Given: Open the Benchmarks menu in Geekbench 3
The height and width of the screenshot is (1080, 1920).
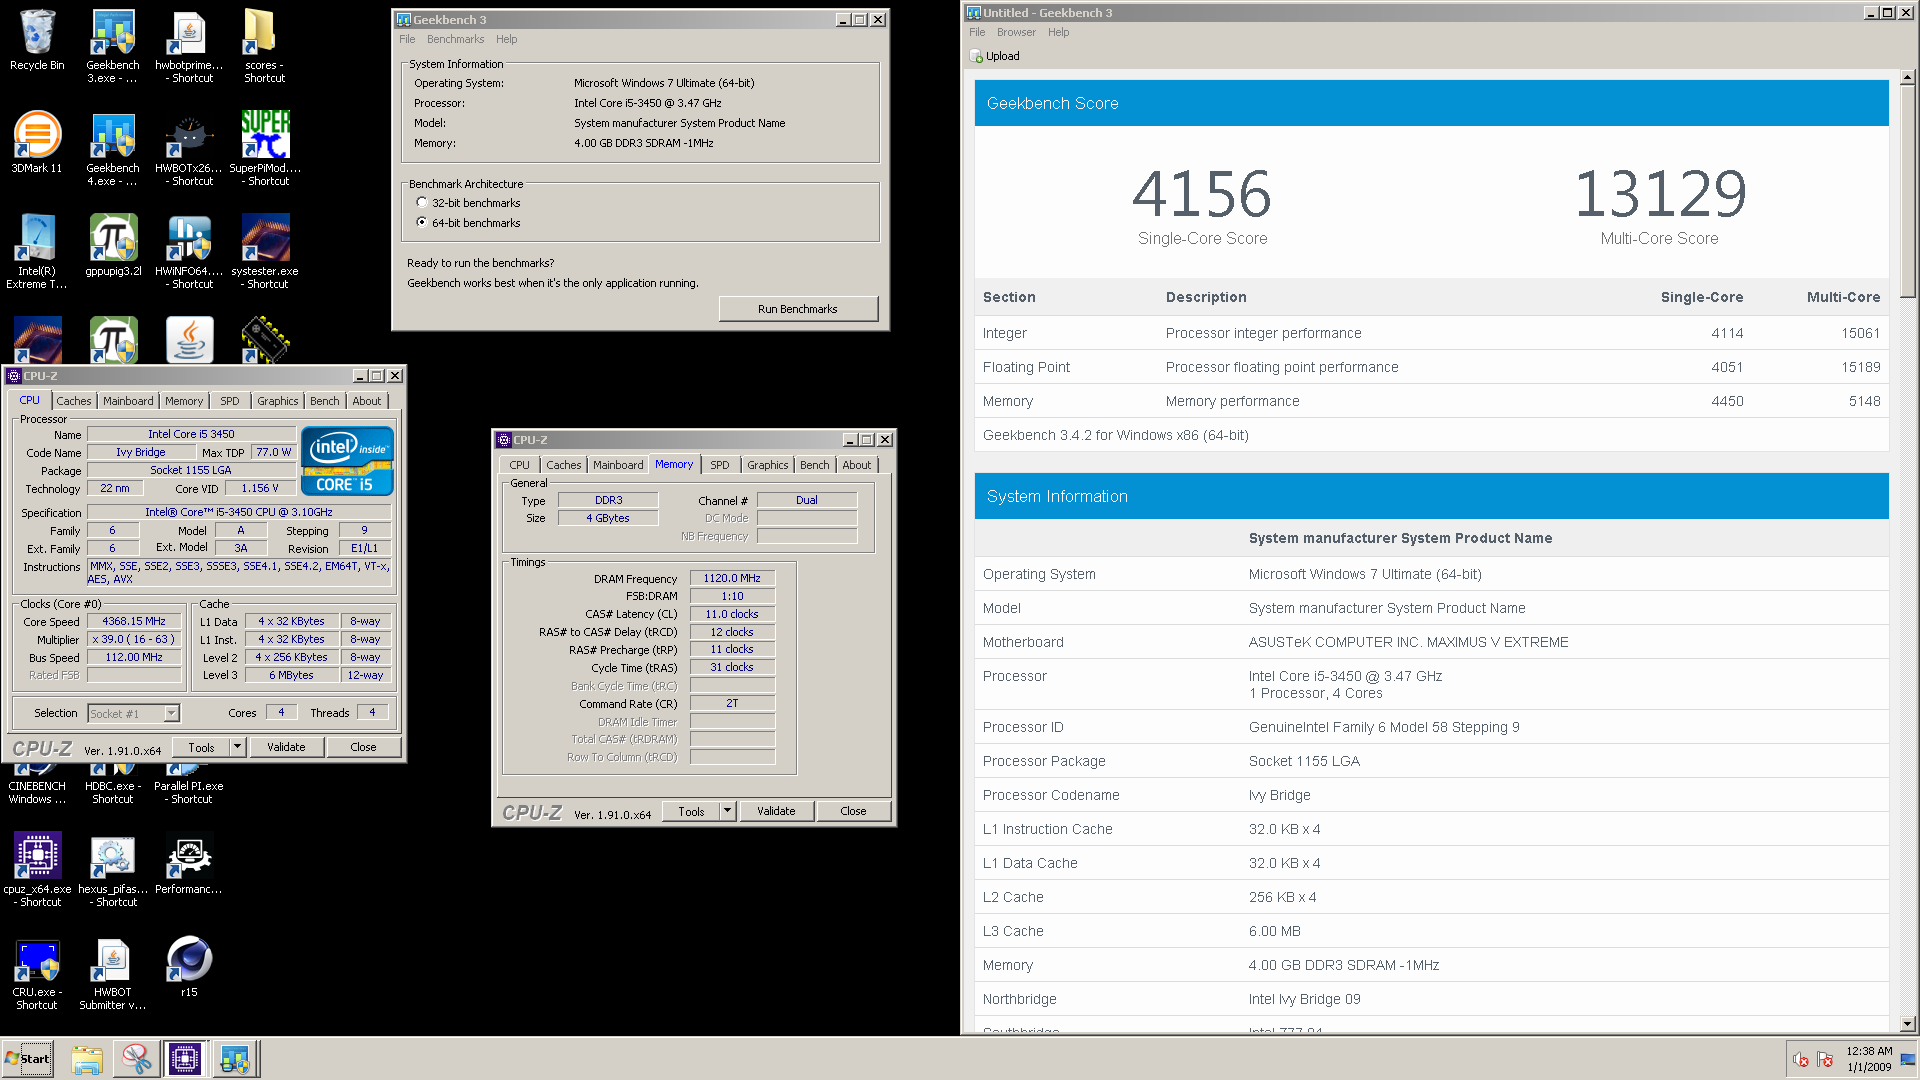Looking at the screenshot, I should pos(455,39).
